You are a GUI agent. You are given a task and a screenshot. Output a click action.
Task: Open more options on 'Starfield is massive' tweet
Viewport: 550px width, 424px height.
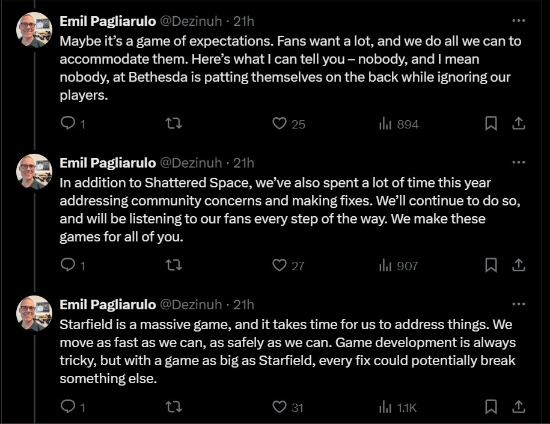coord(518,304)
